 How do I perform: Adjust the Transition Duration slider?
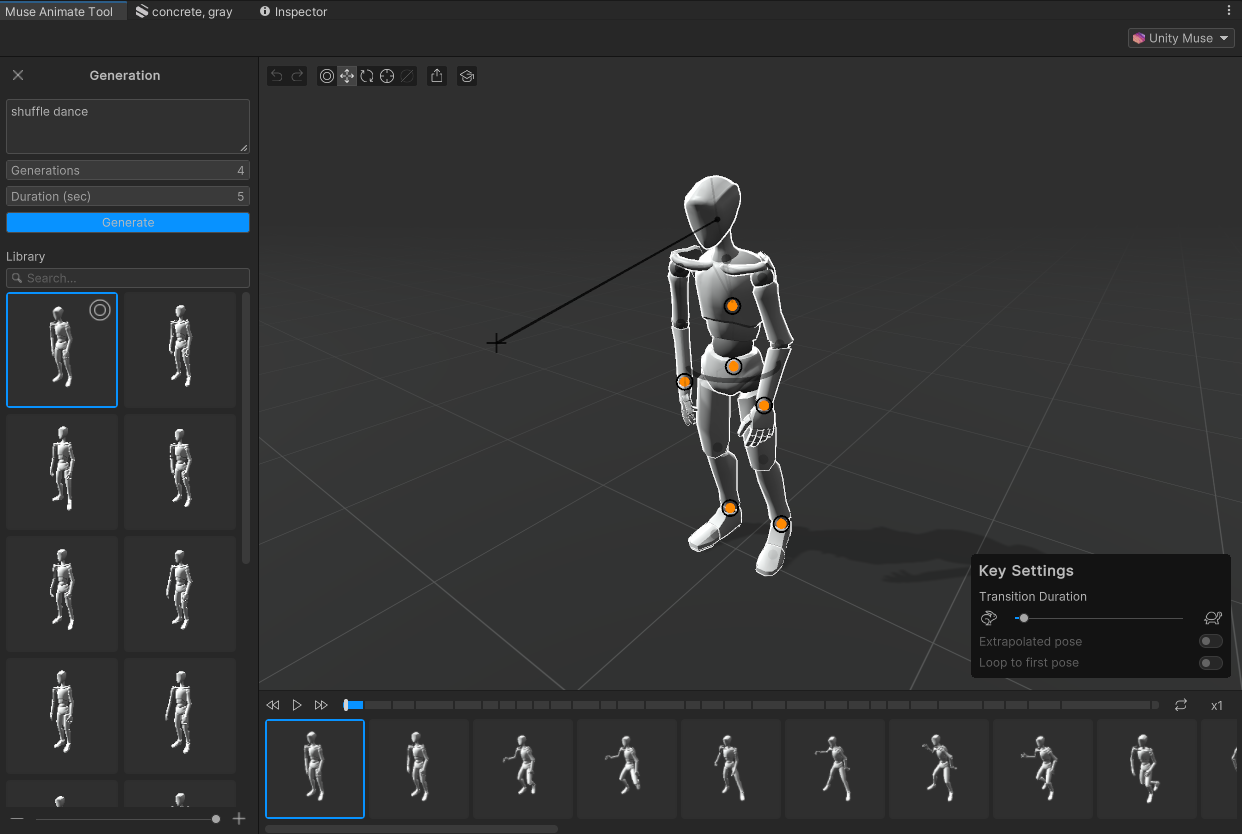[x=1098, y=618]
